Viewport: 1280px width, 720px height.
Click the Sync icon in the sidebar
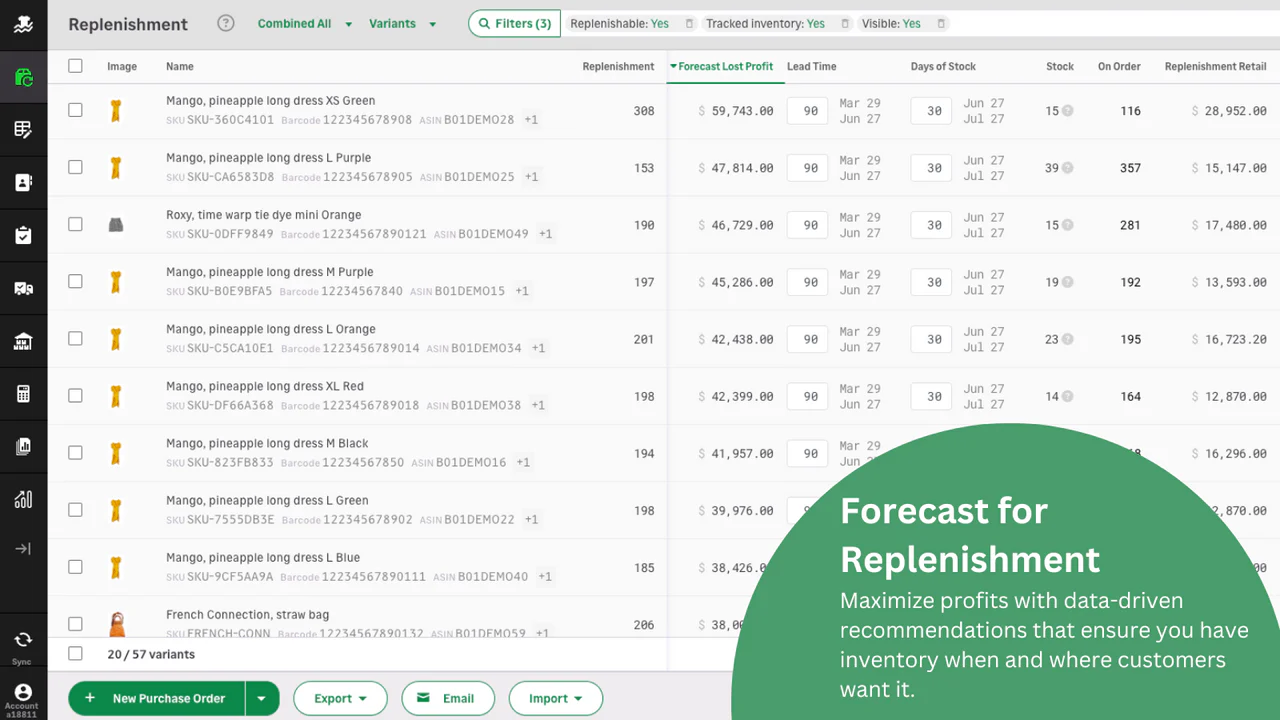pyautogui.click(x=22, y=641)
